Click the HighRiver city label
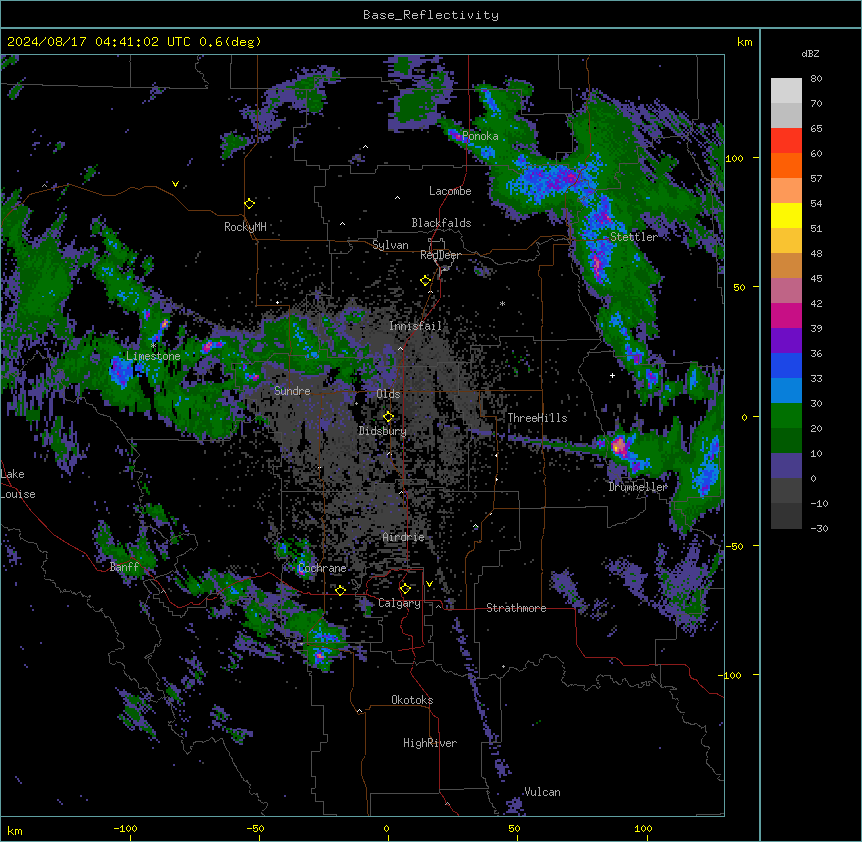This screenshot has width=862, height=842. click(430, 743)
